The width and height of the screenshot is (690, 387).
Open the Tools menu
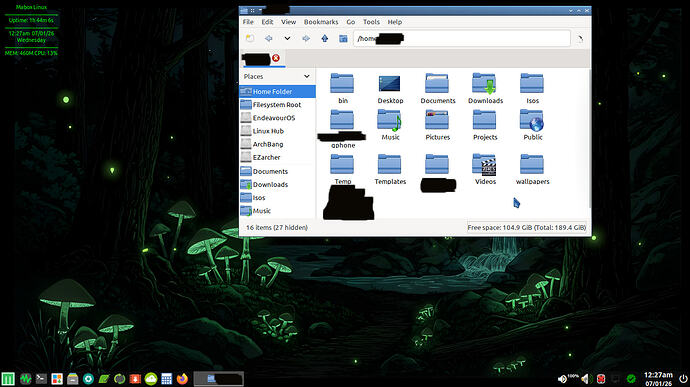pyautogui.click(x=371, y=22)
